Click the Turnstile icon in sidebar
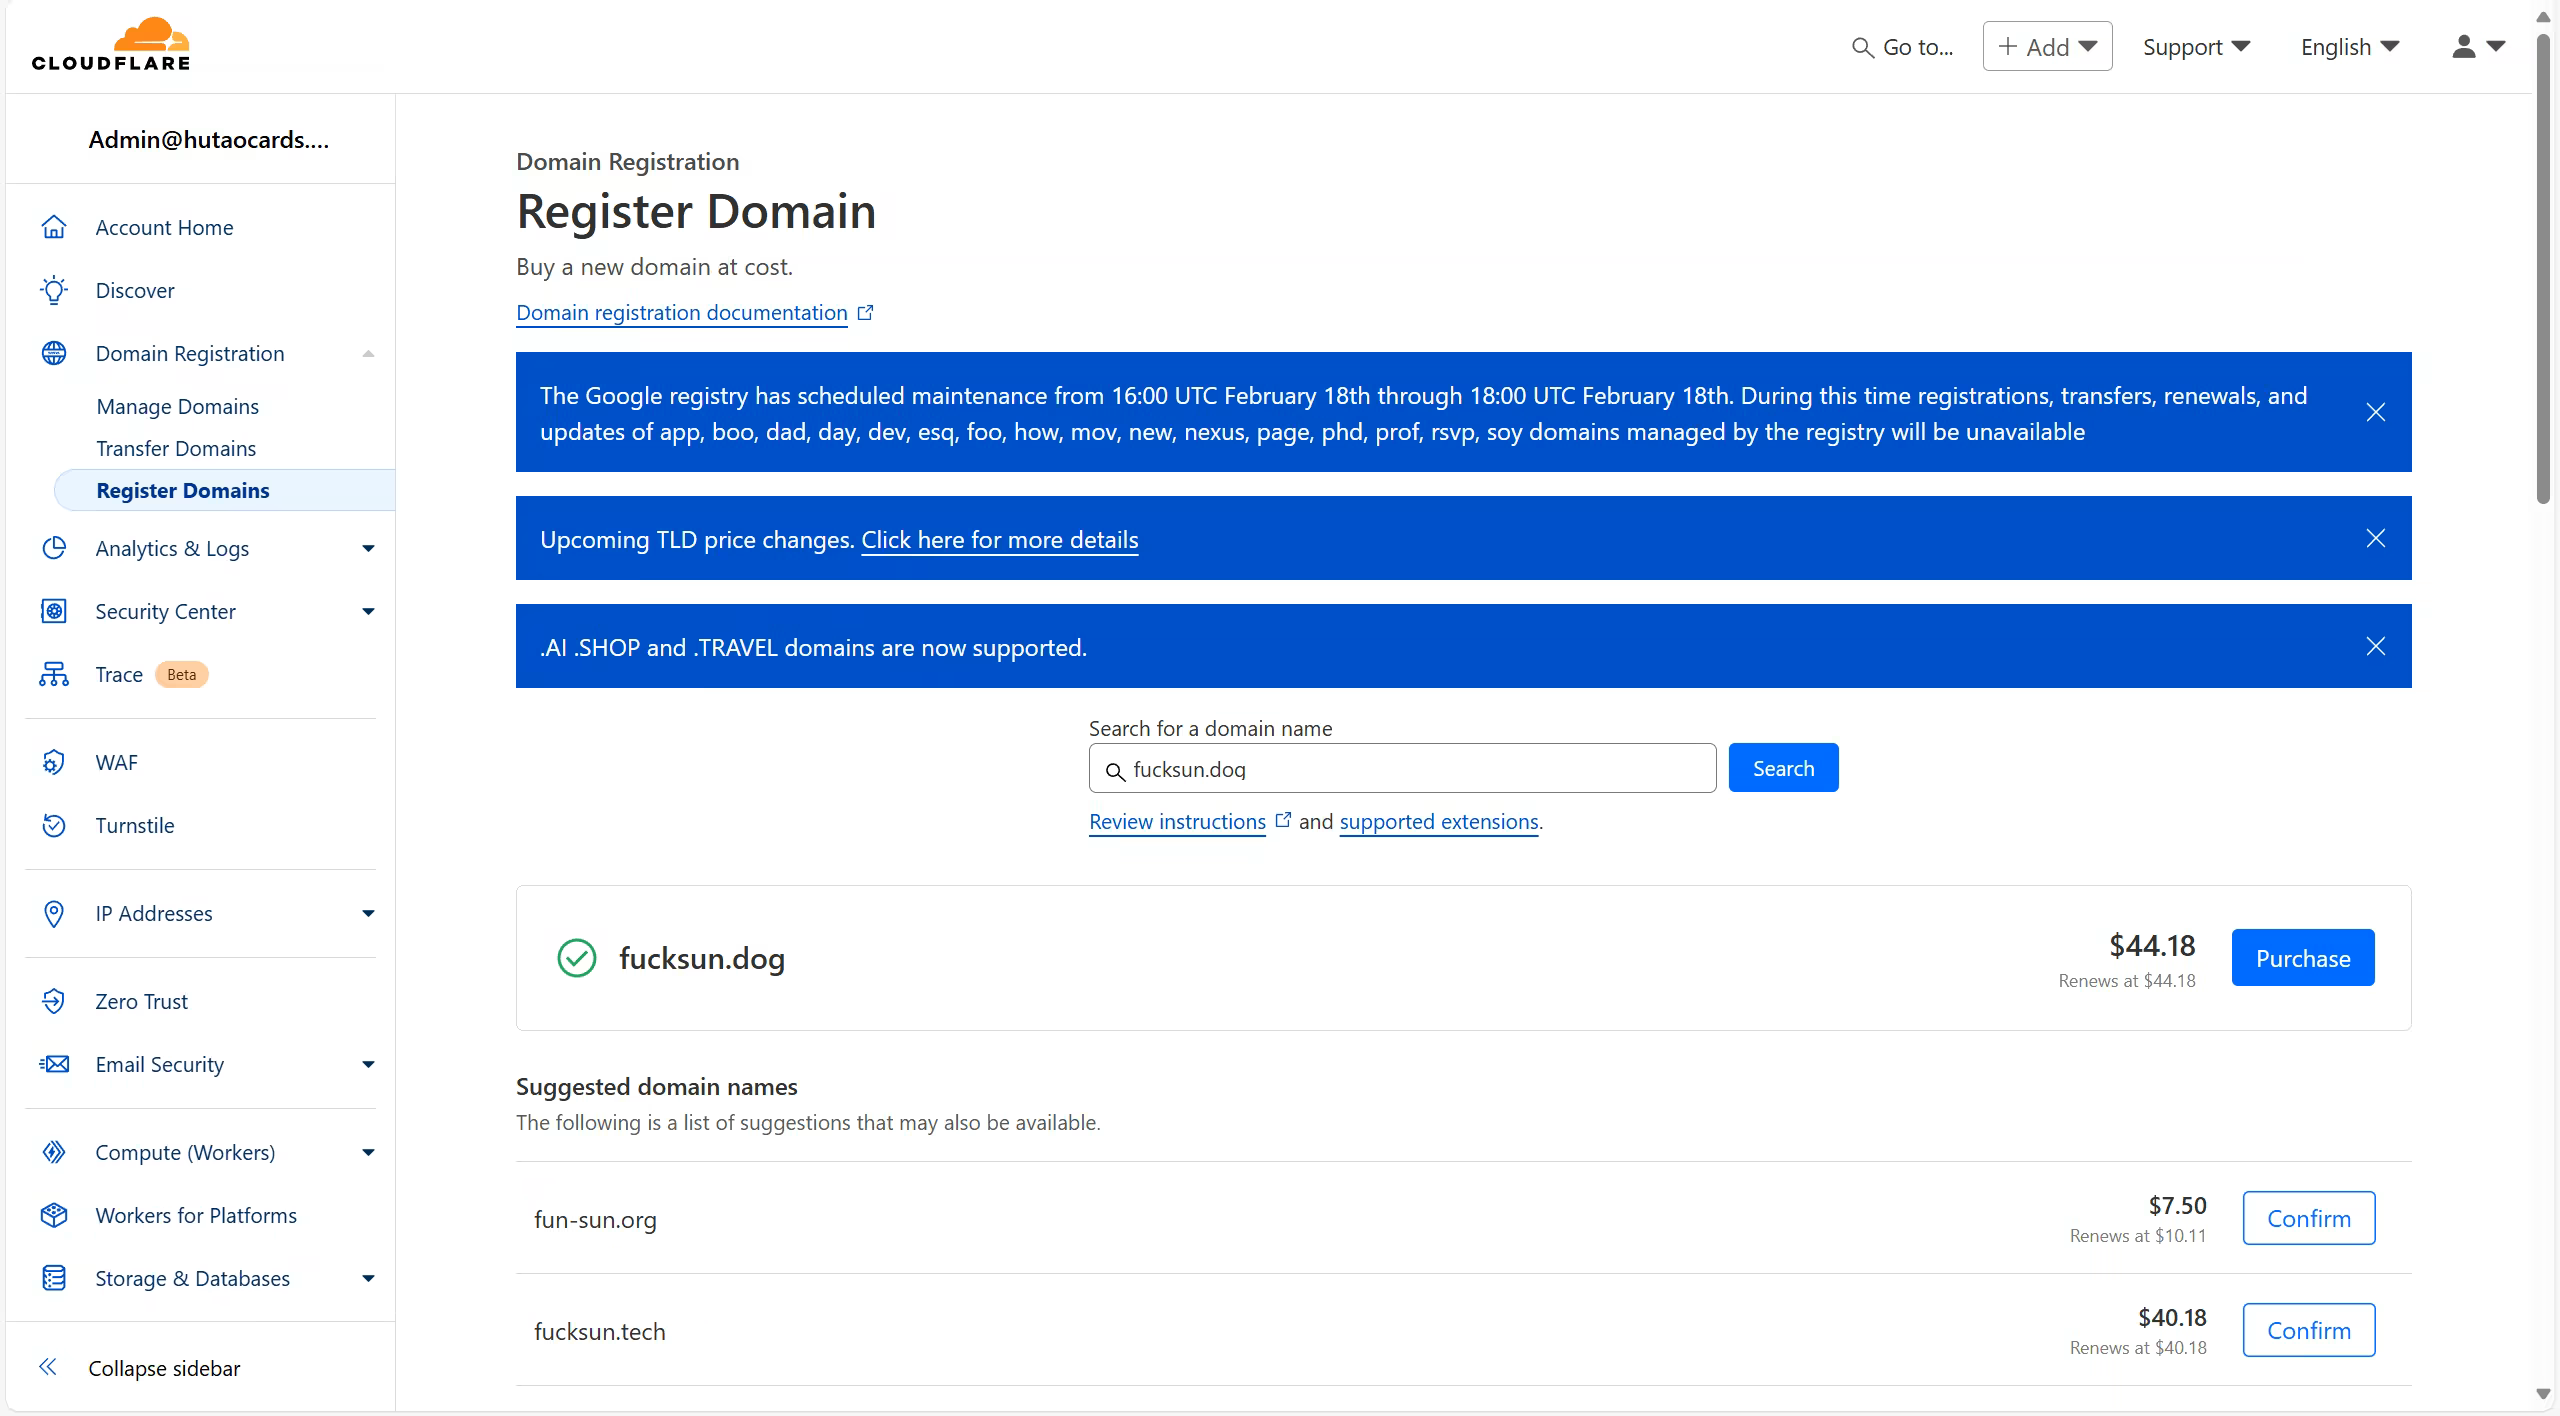Screen dimensions: 2560x1416 tap(54, 825)
